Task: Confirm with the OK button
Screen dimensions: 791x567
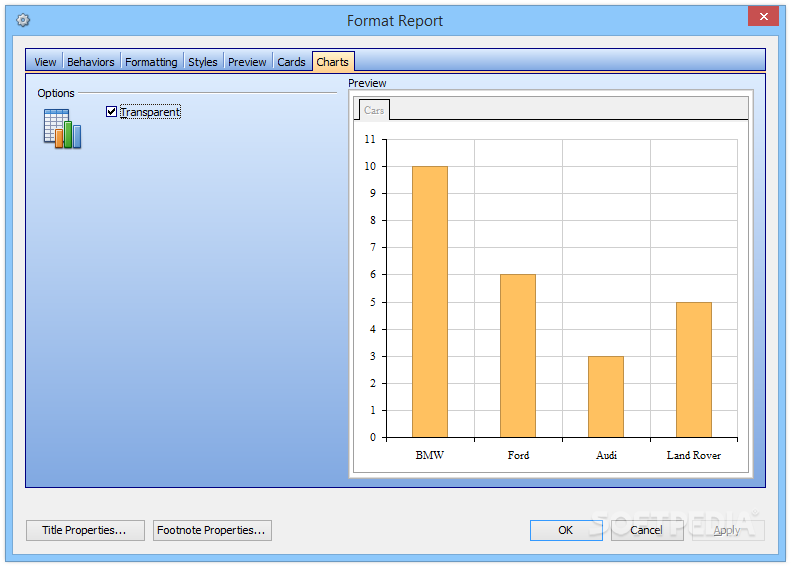Action: (566, 530)
